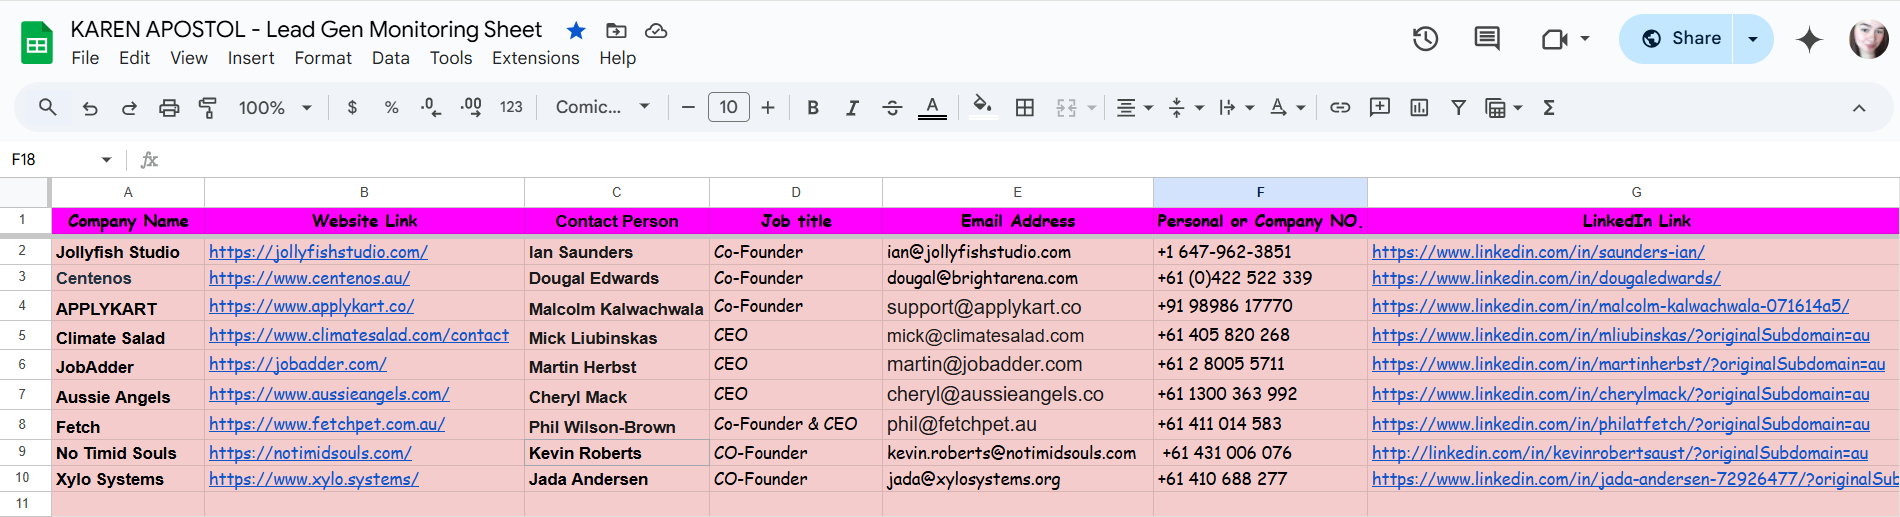
Task: Redo the last action
Action: (129, 108)
